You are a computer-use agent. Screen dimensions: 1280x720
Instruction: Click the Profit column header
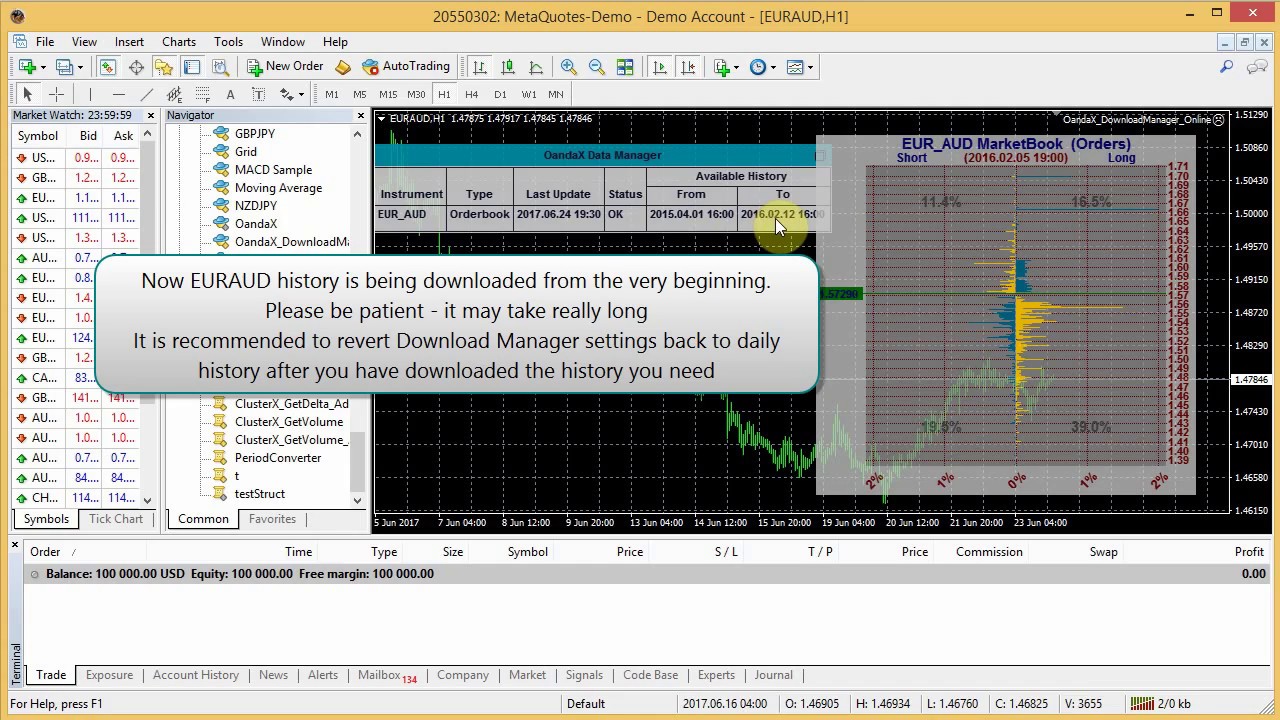[x=1249, y=552]
